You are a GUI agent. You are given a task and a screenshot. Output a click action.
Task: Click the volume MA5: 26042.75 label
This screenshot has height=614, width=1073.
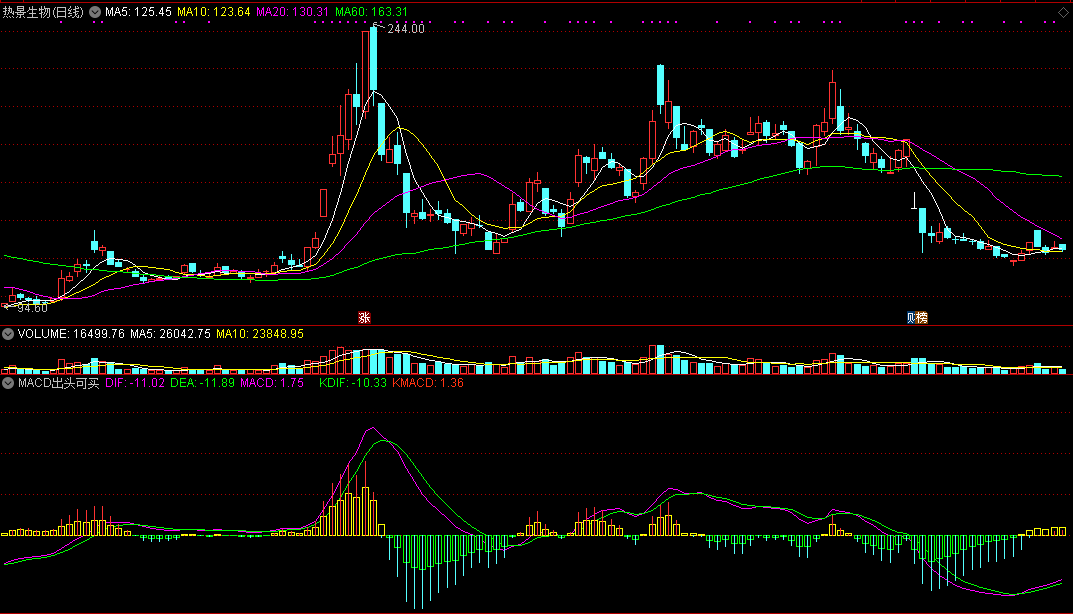[x=170, y=334]
